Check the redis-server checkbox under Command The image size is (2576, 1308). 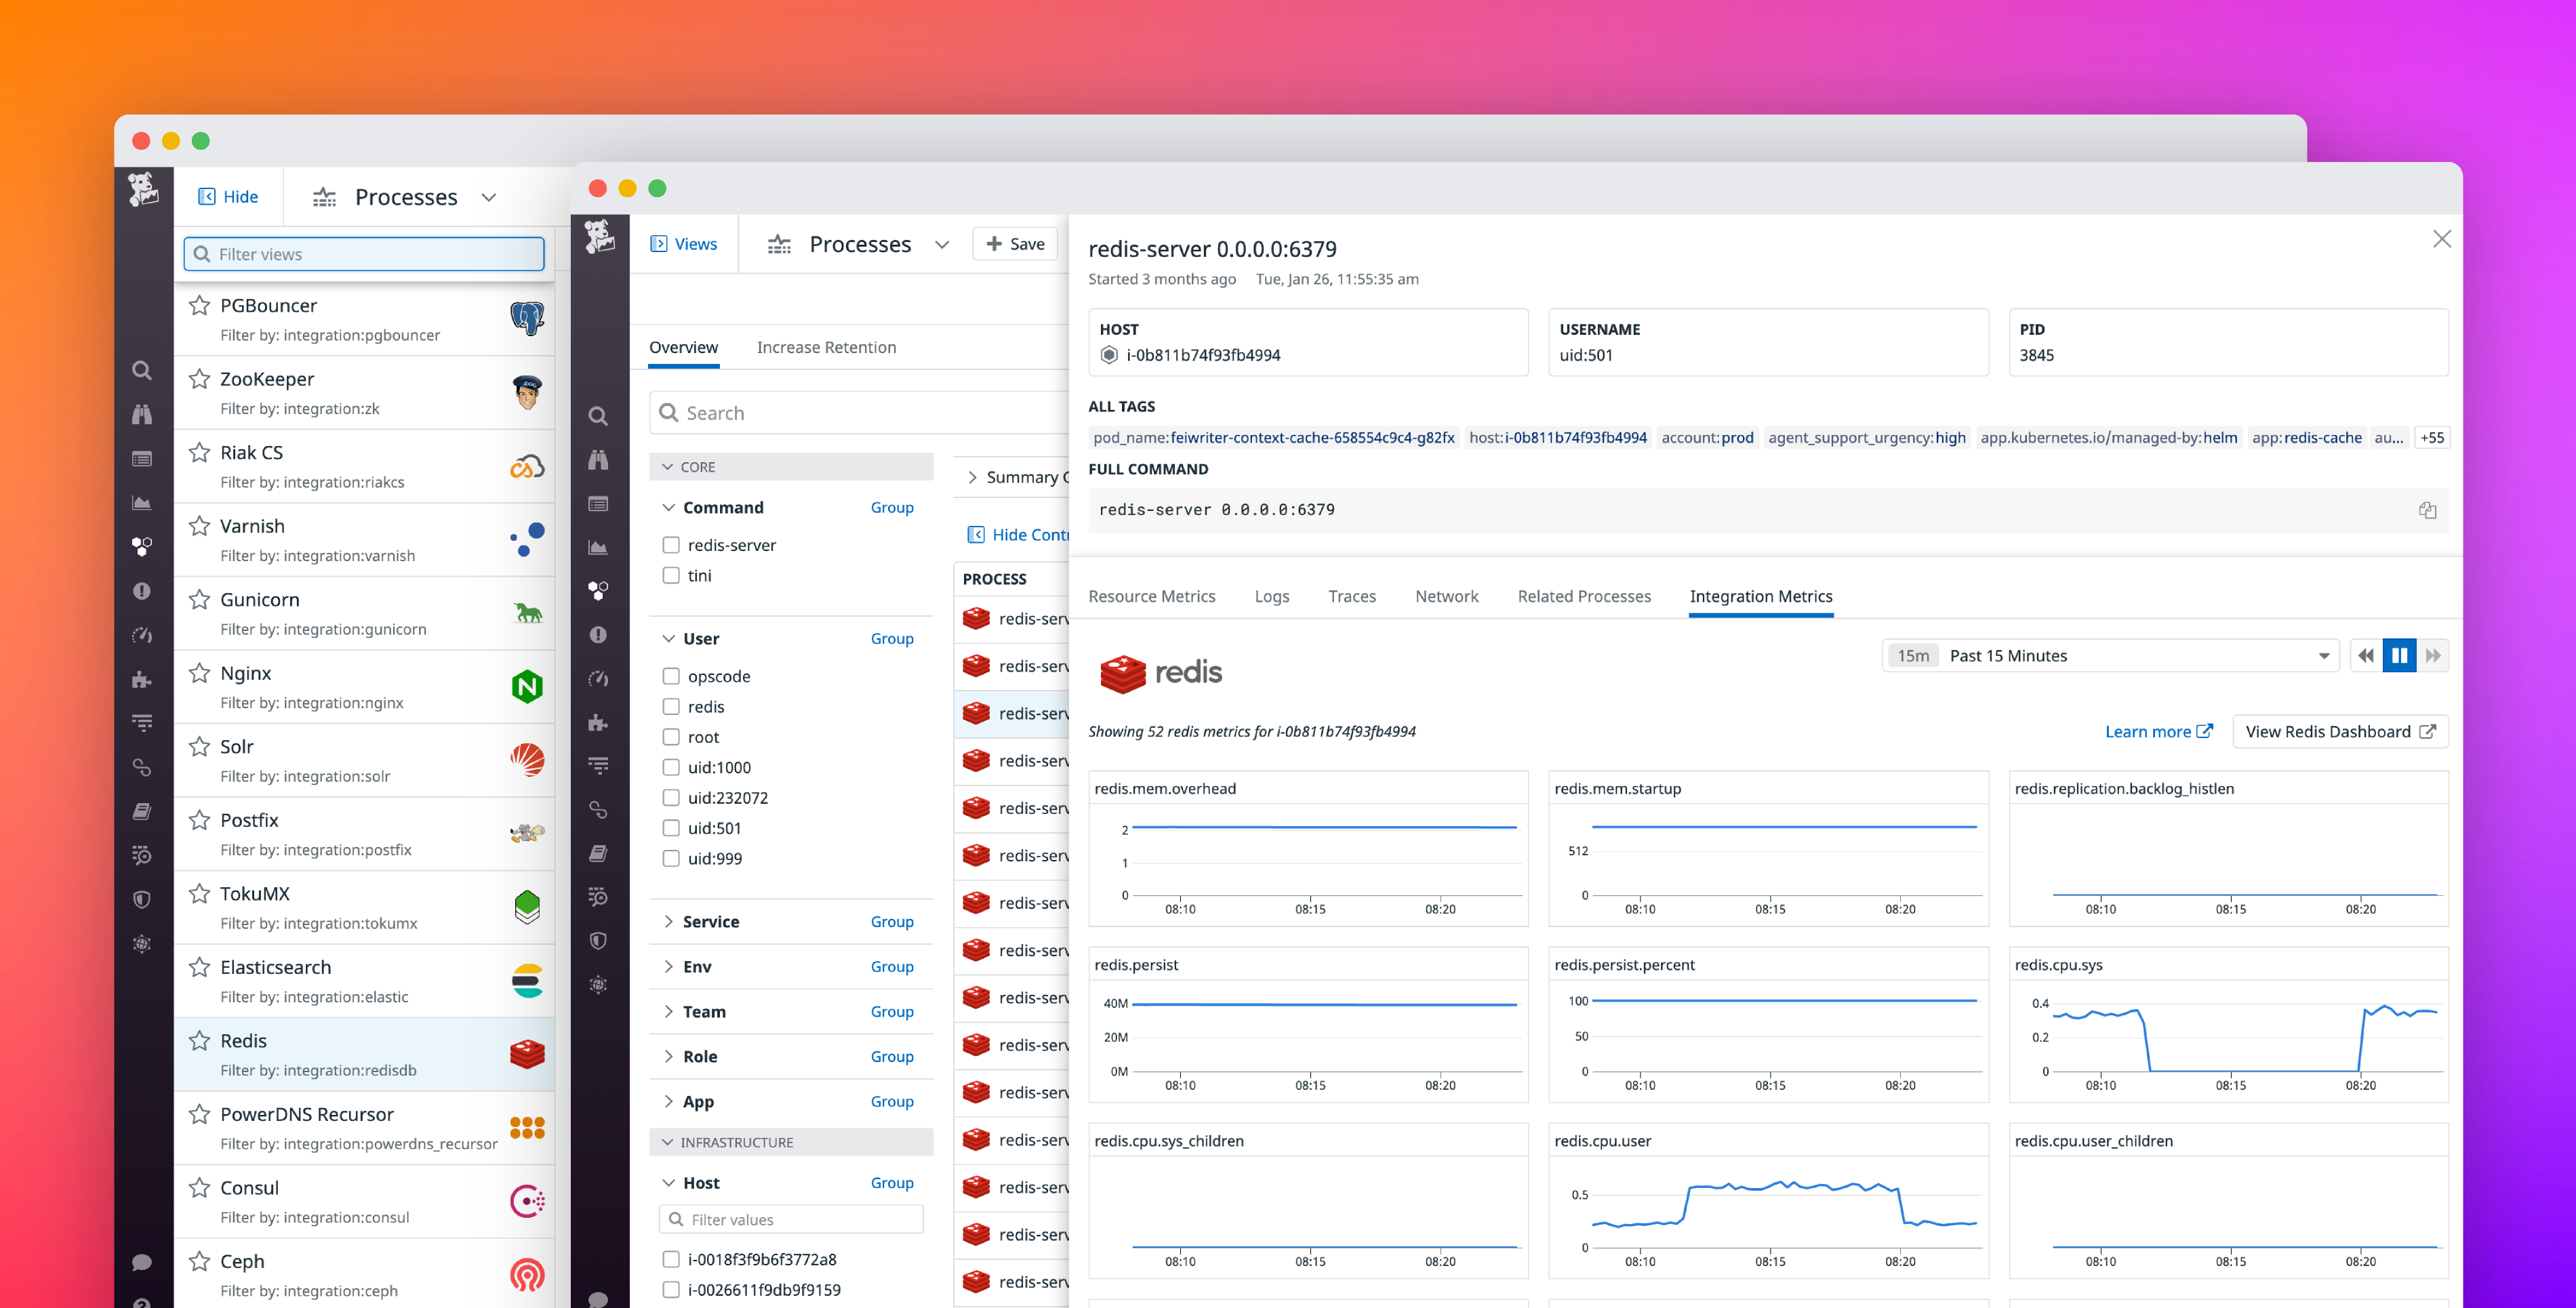(x=670, y=545)
